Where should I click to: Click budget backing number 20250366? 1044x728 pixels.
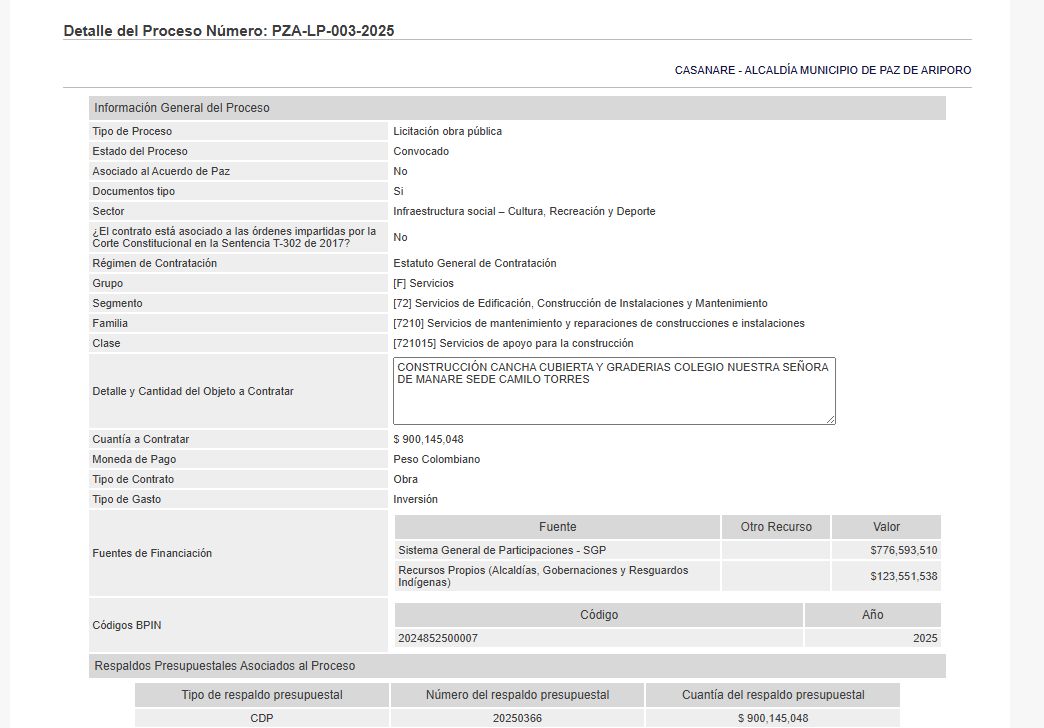coord(517,718)
